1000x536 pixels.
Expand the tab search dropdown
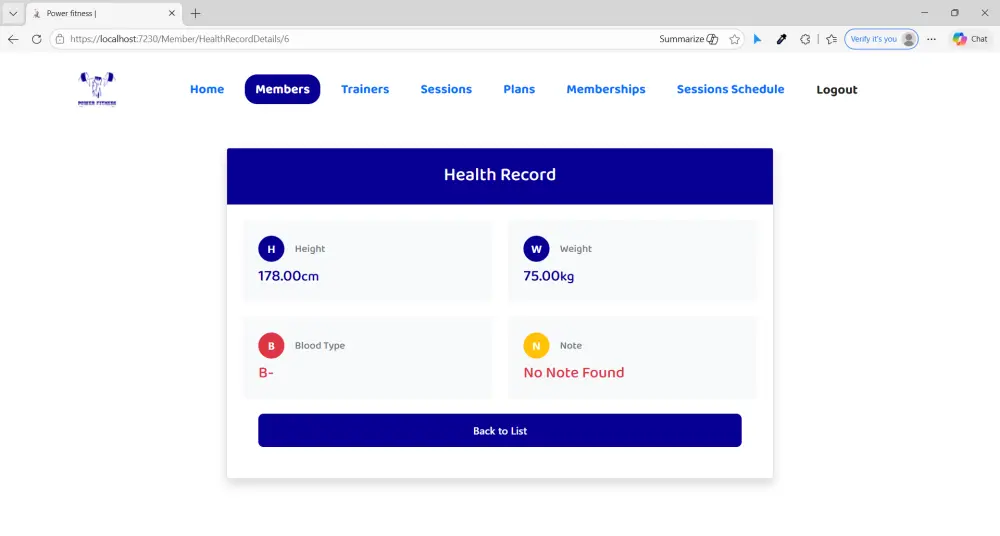click(x=13, y=13)
